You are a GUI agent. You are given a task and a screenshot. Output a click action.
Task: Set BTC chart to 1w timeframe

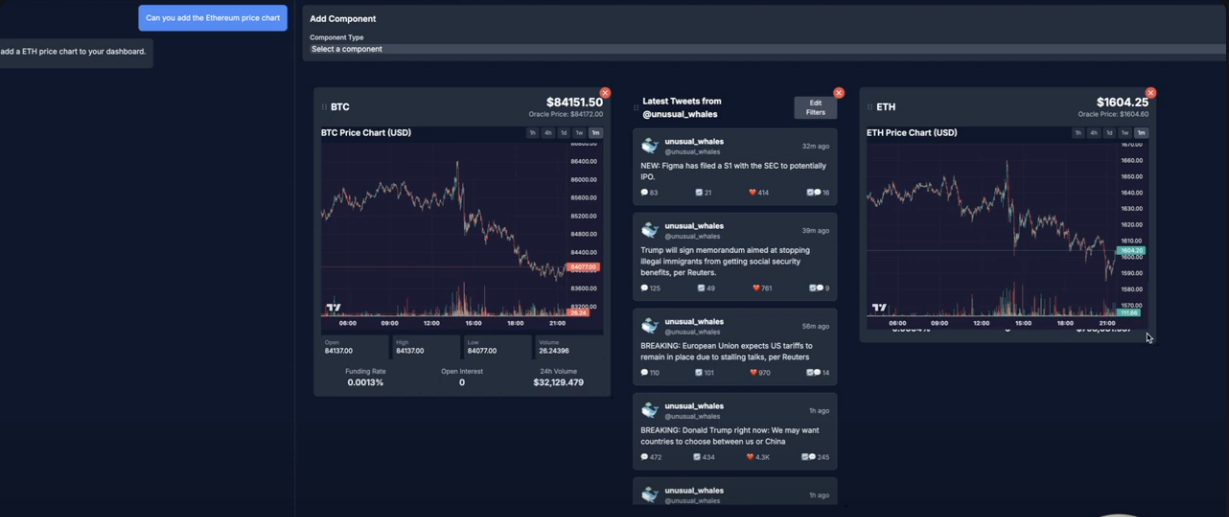[580, 133]
